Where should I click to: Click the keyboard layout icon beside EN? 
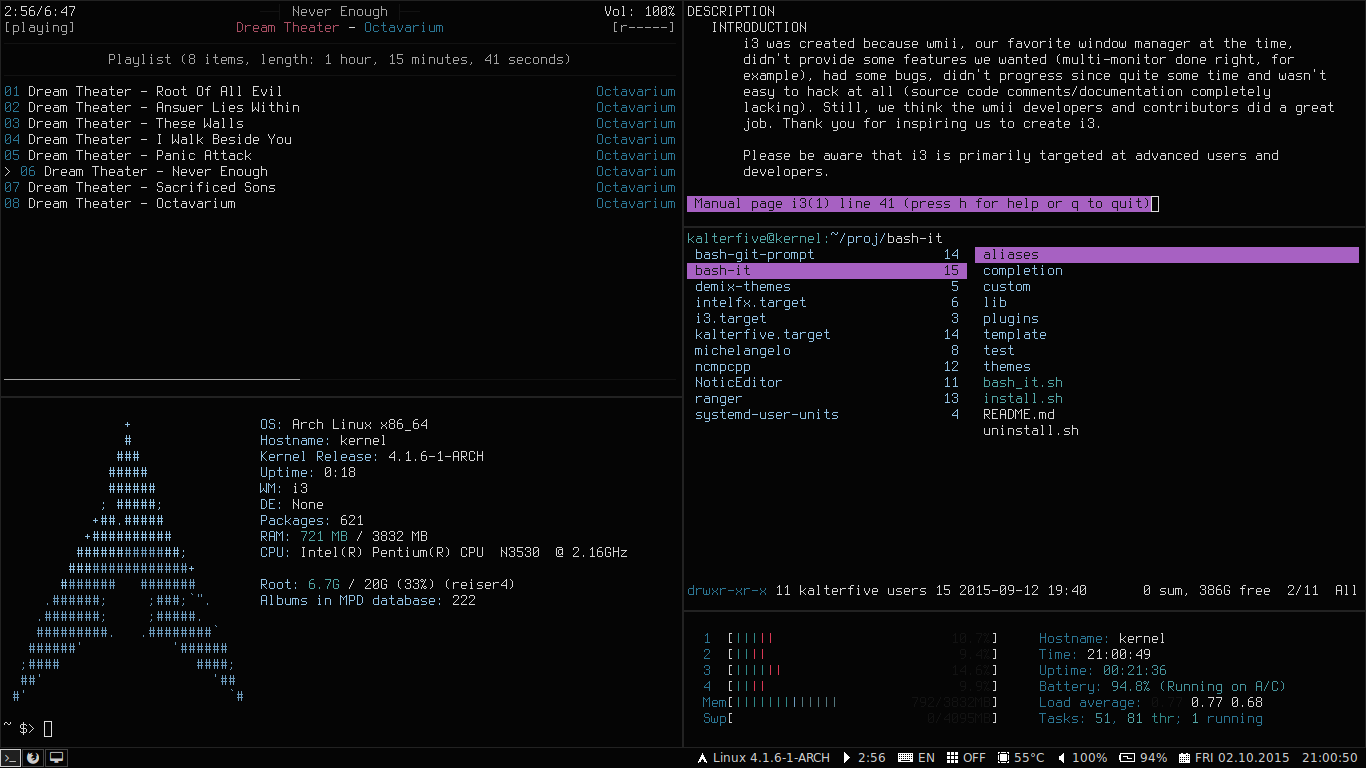[x=905, y=758]
